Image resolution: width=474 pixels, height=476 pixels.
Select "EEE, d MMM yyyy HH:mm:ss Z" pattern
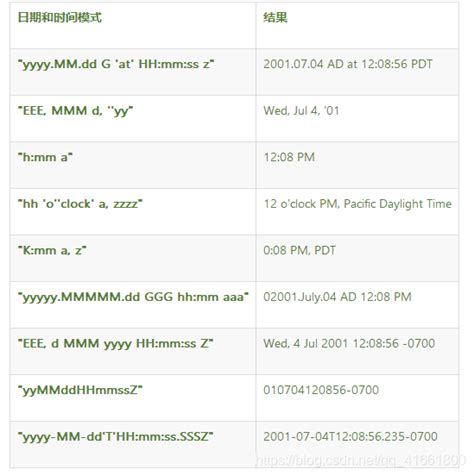115,344
